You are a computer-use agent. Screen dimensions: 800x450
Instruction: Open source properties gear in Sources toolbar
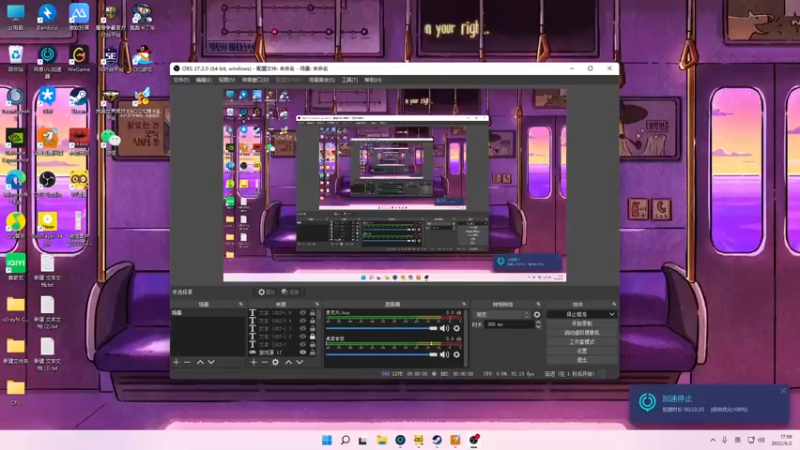coord(276,362)
